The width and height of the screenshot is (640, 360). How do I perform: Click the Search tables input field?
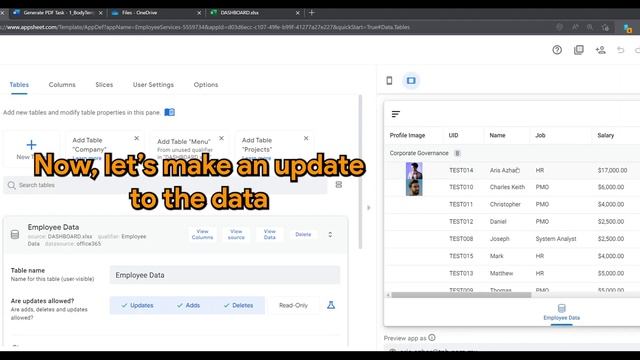point(165,185)
